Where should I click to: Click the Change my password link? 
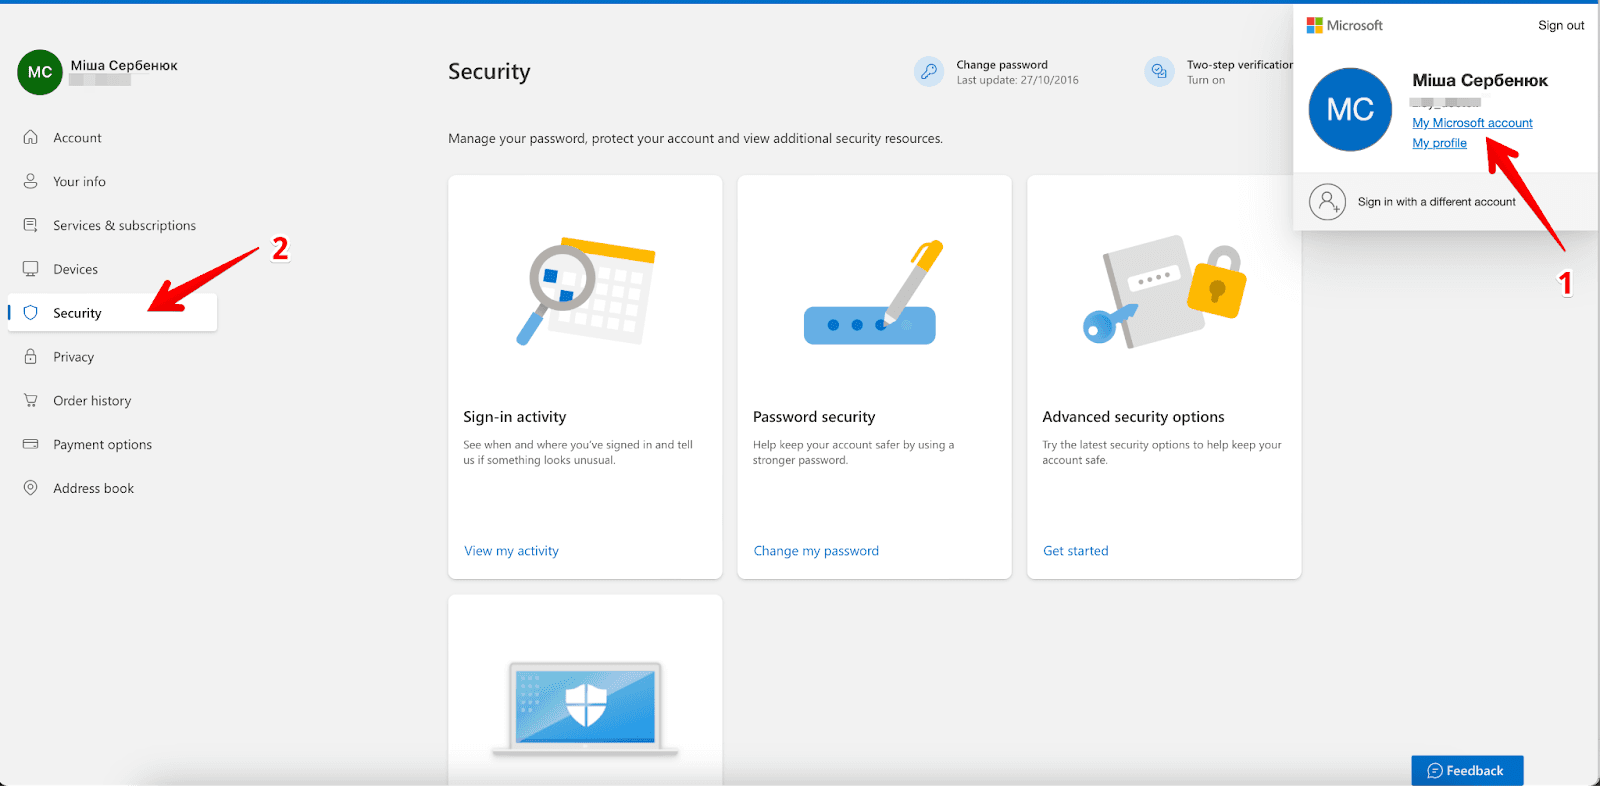(816, 551)
